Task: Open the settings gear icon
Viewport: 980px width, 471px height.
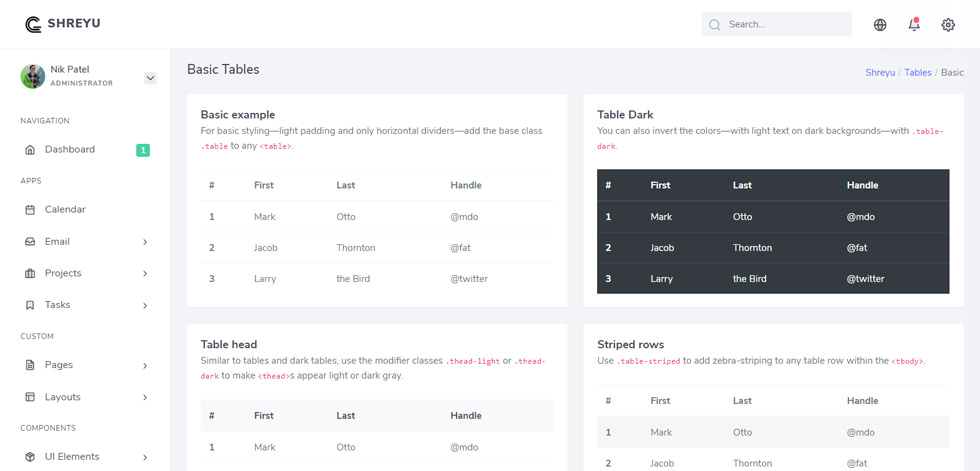Action: (x=948, y=25)
